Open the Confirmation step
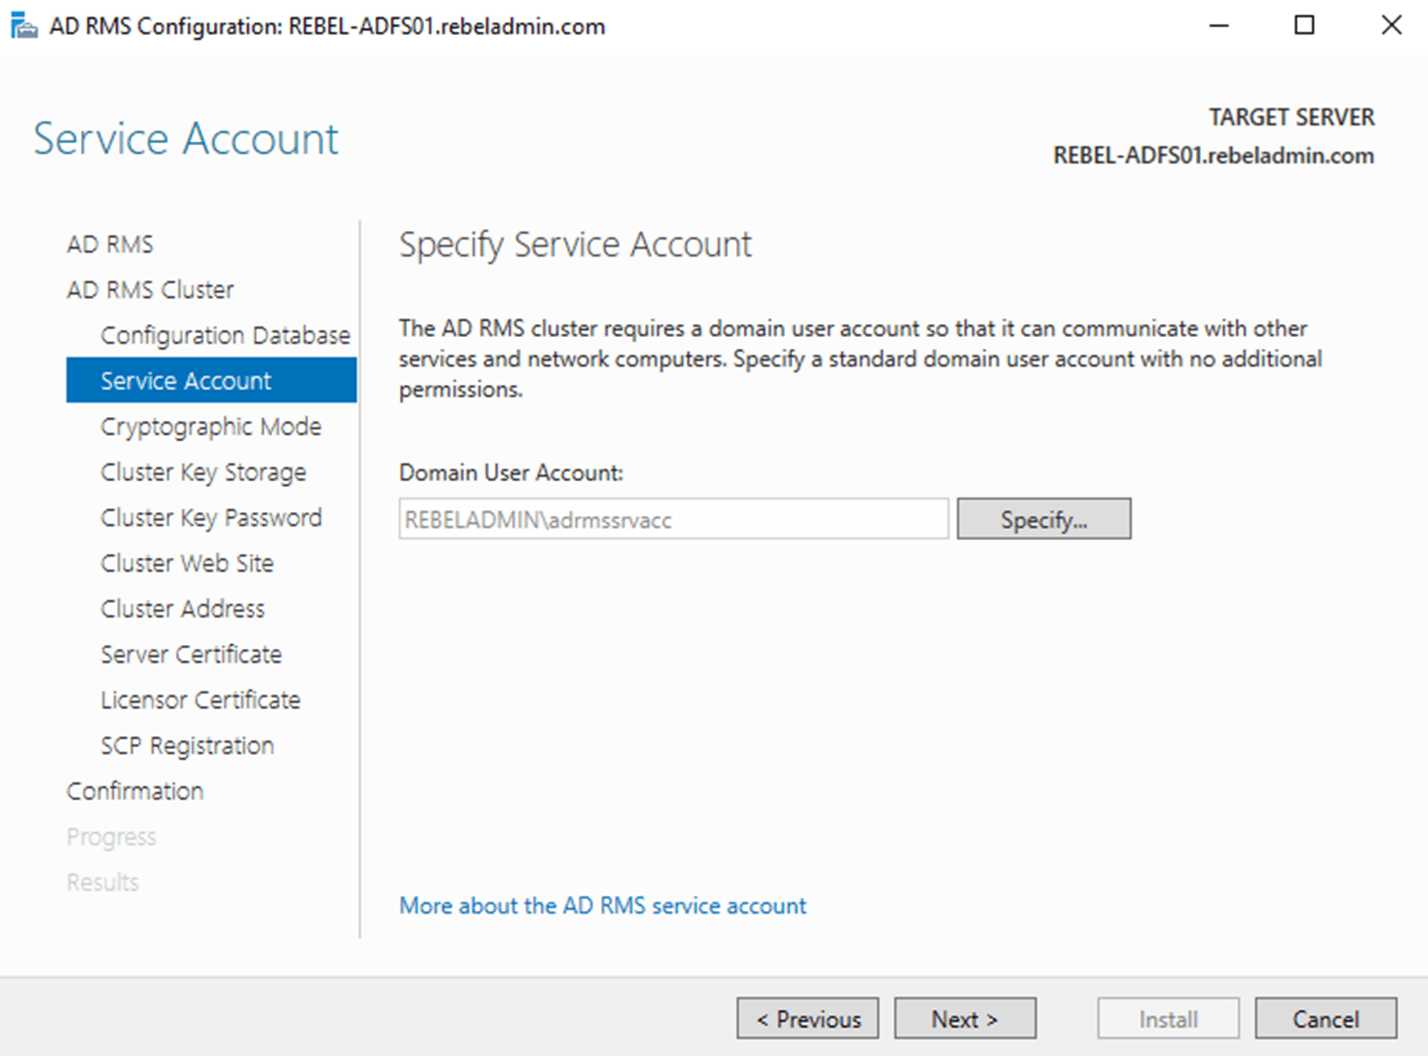This screenshot has width=1428, height=1056. [x=135, y=790]
